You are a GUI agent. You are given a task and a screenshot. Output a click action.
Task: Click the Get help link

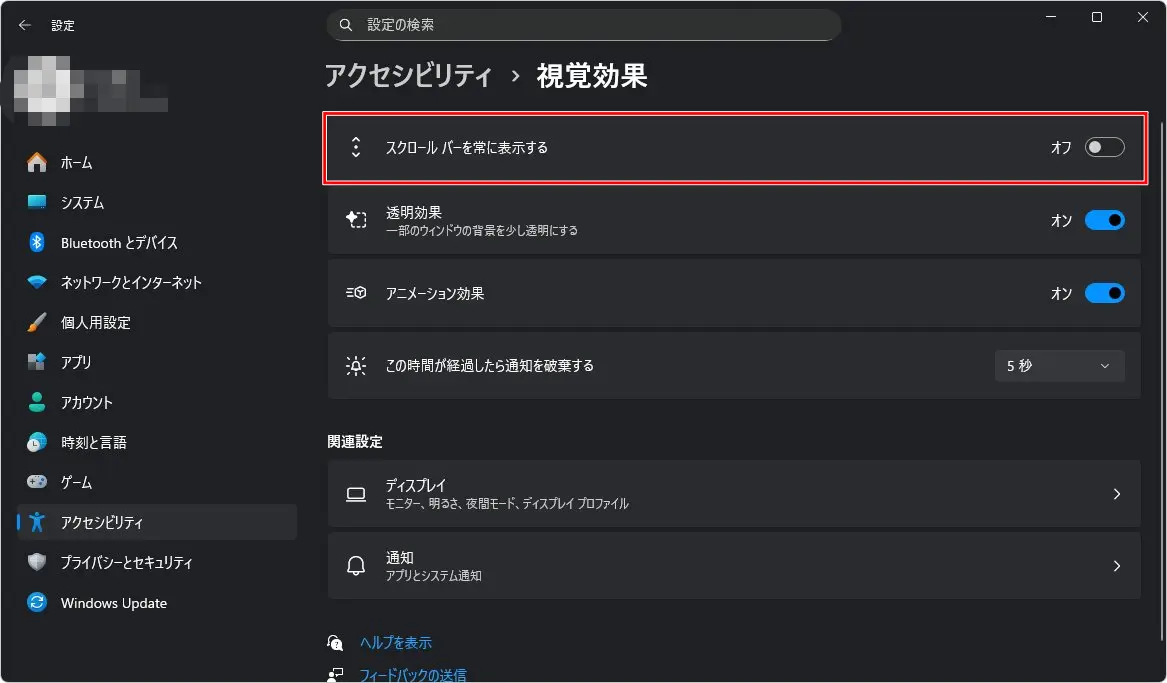coord(396,643)
